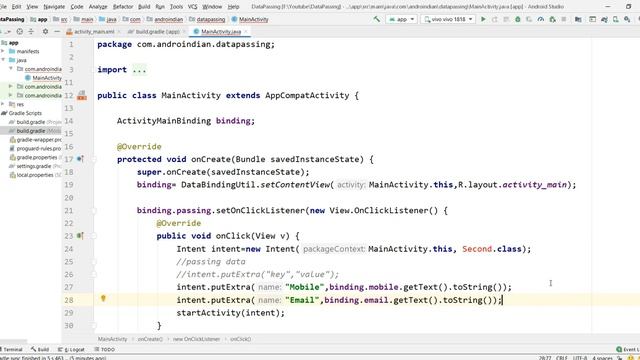The image size is (640, 360).
Task: Click the Debug app bug icon
Action: [518, 19]
